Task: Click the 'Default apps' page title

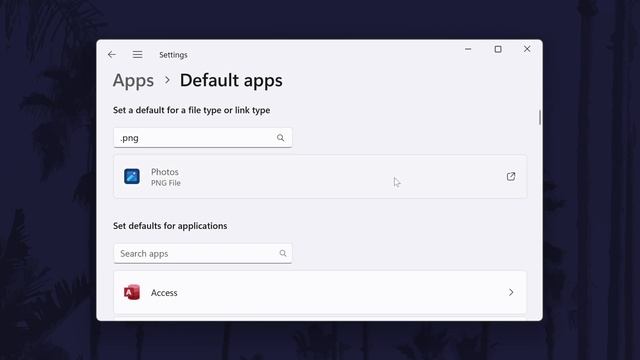Action: point(231,81)
